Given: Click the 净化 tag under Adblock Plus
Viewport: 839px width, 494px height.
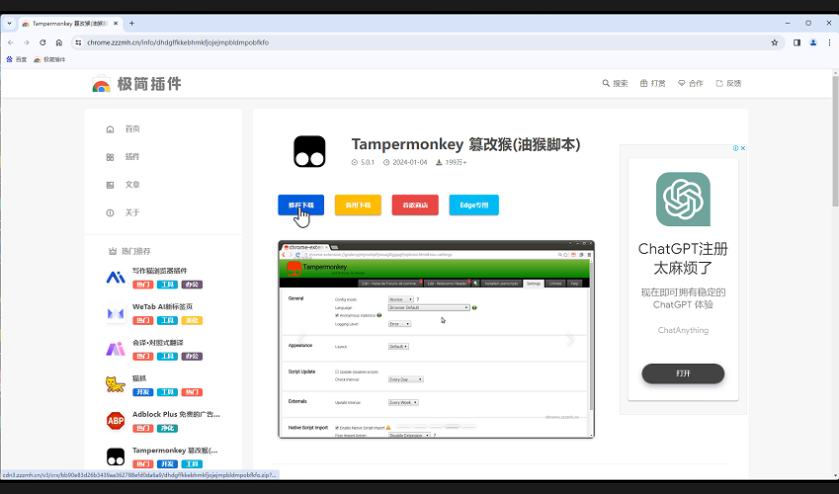Looking at the screenshot, I should (x=167, y=428).
